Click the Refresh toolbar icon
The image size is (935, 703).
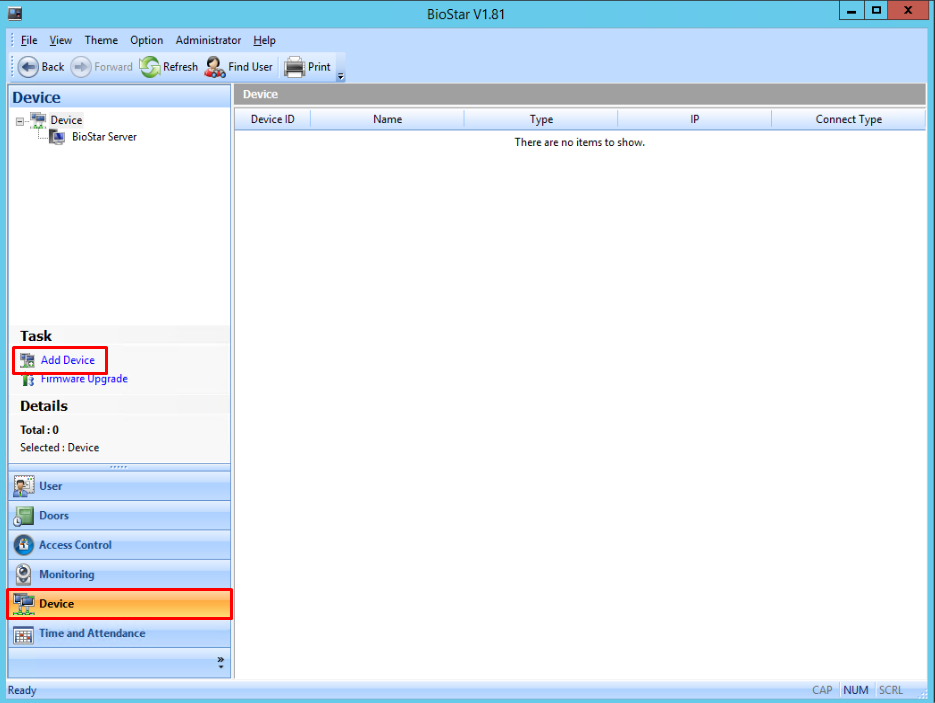tap(148, 66)
